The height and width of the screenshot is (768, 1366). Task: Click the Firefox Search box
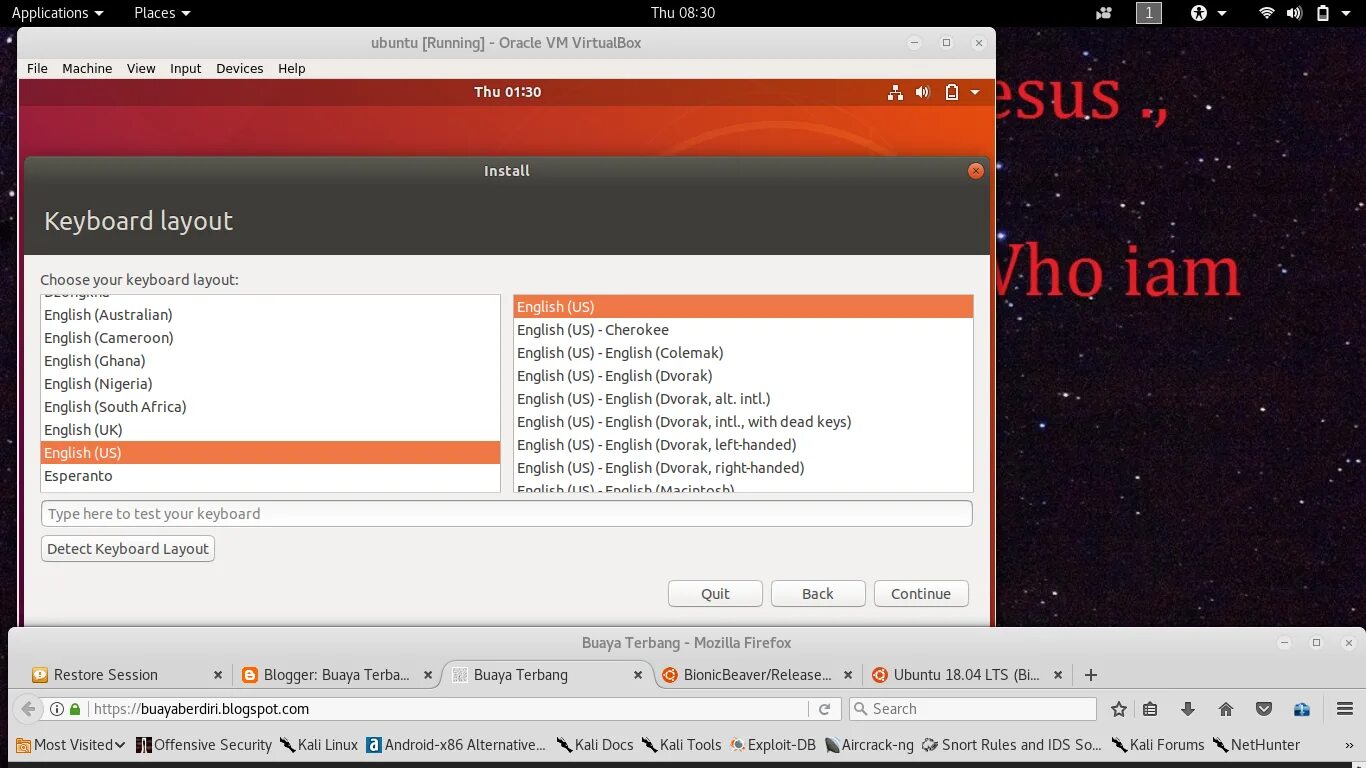pos(972,709)
